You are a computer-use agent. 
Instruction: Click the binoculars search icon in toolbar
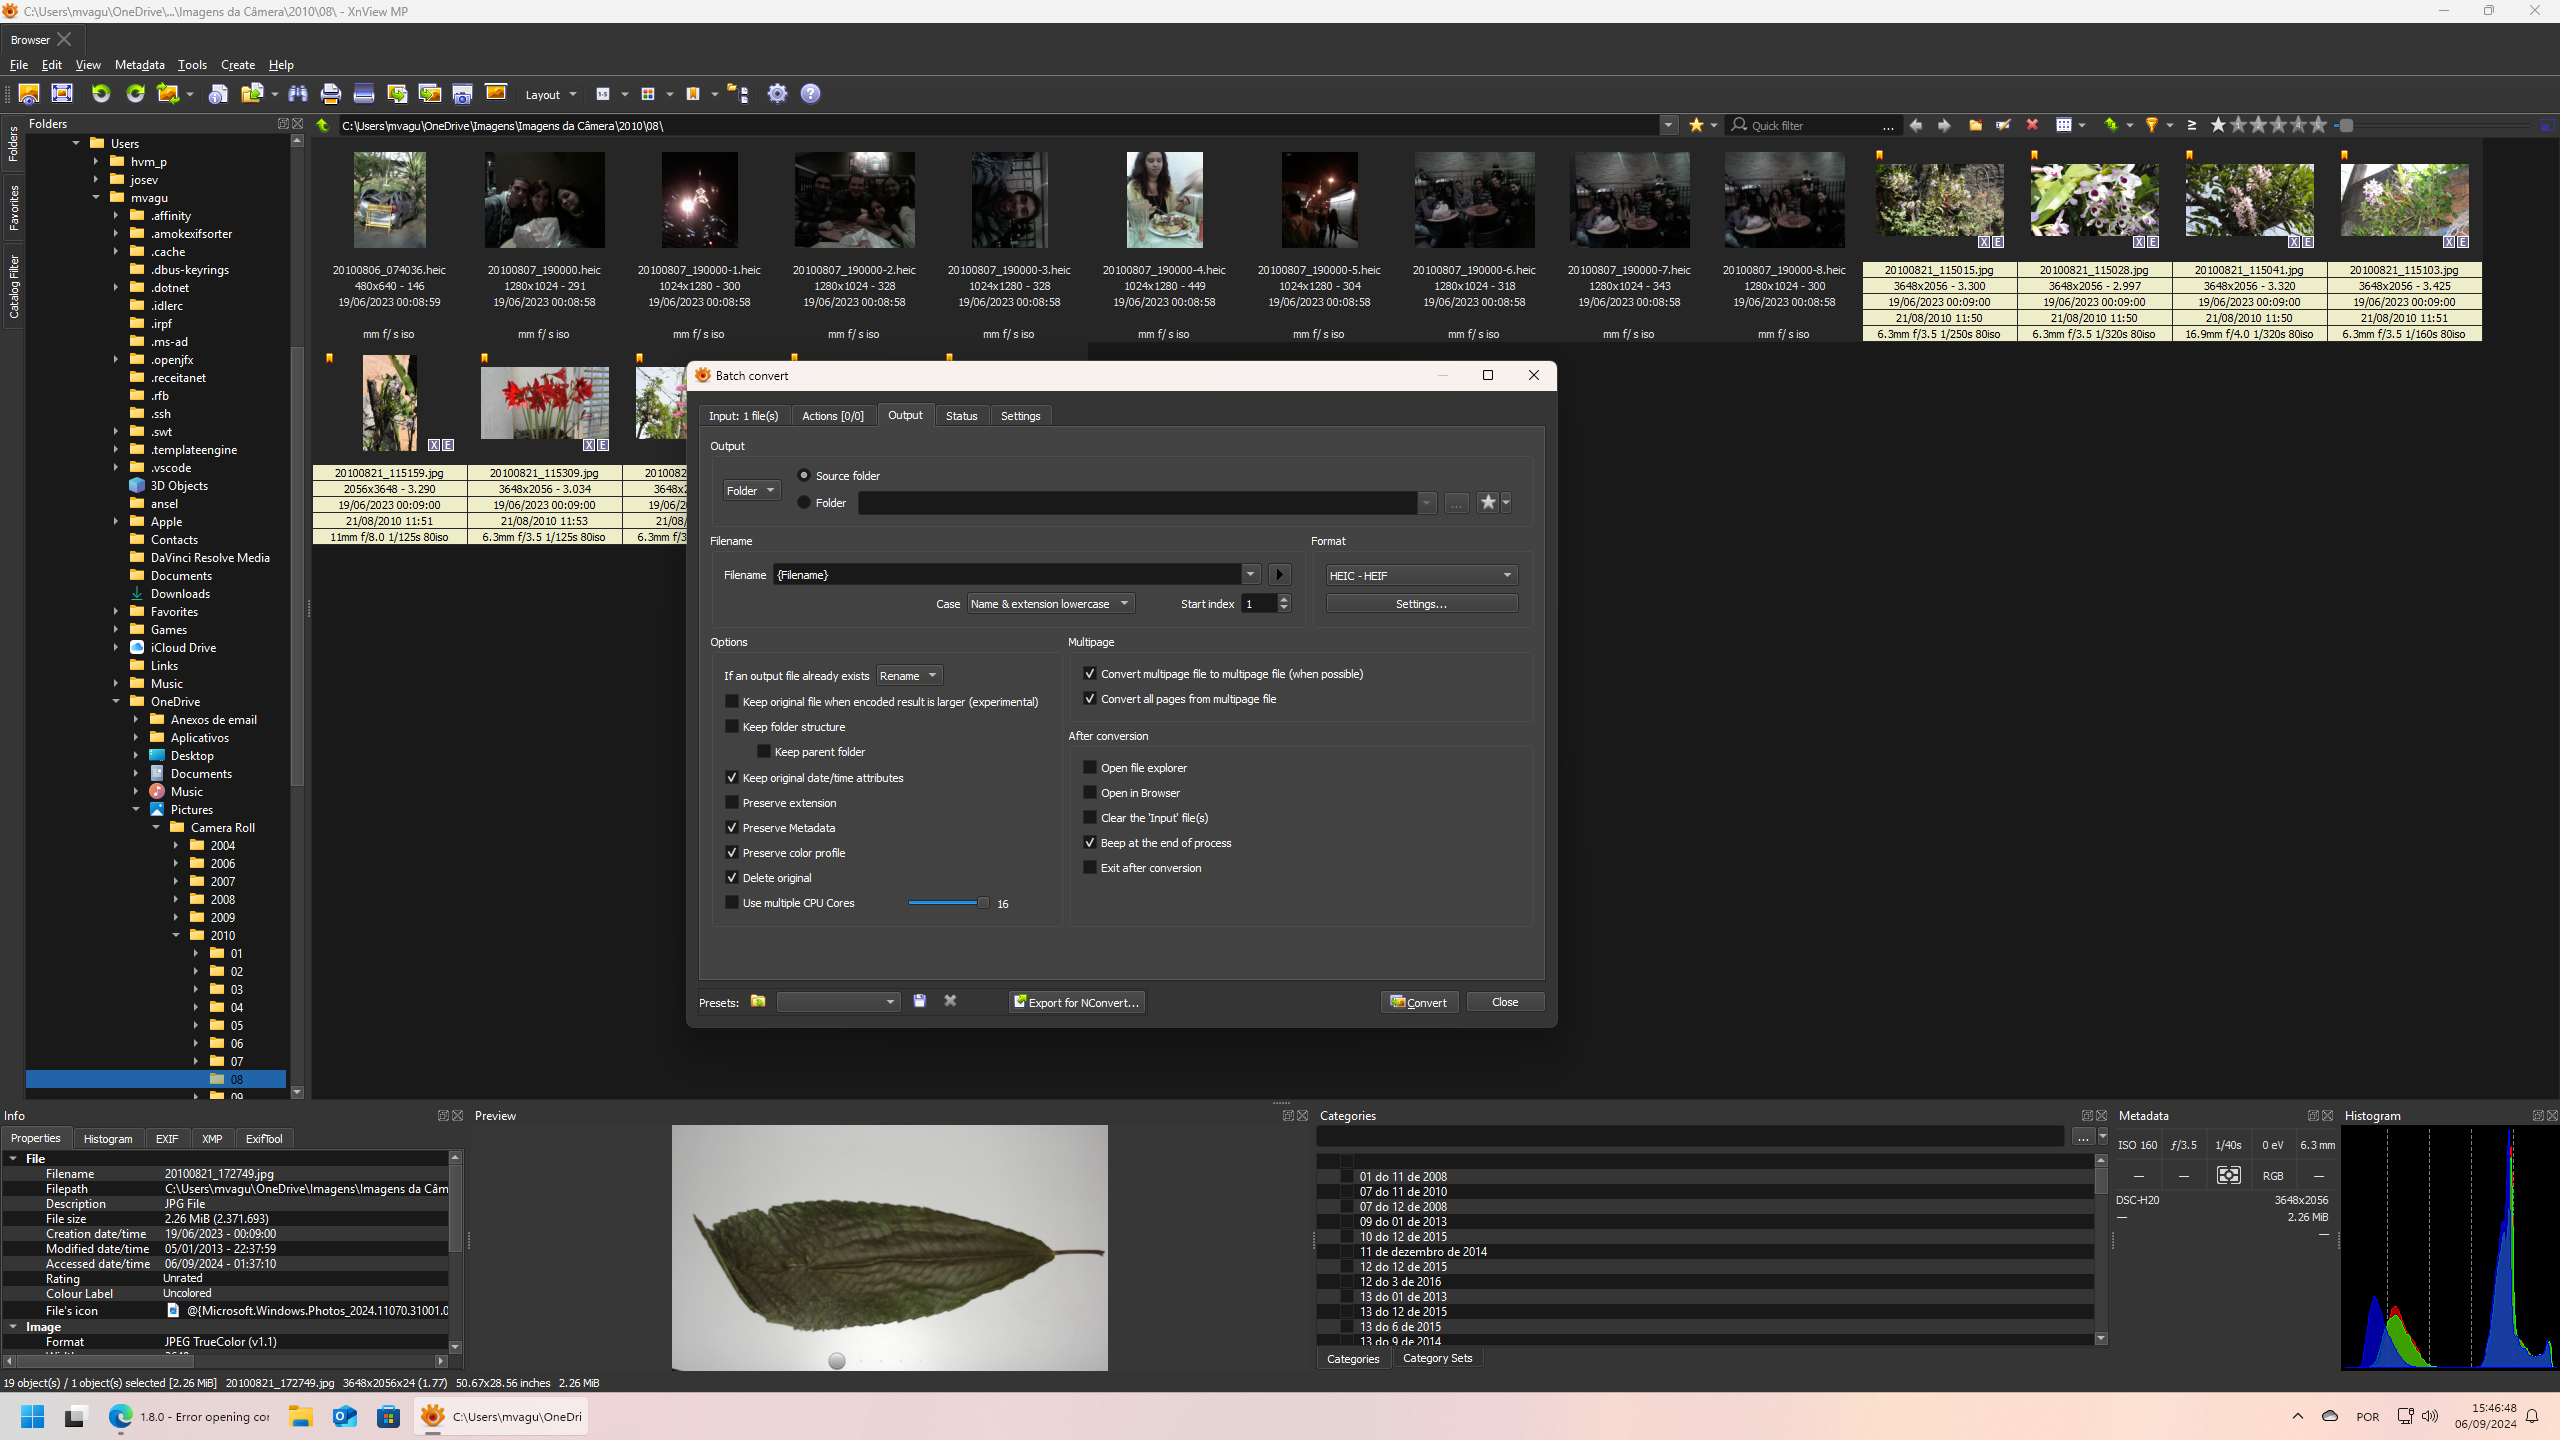[298, 94]
